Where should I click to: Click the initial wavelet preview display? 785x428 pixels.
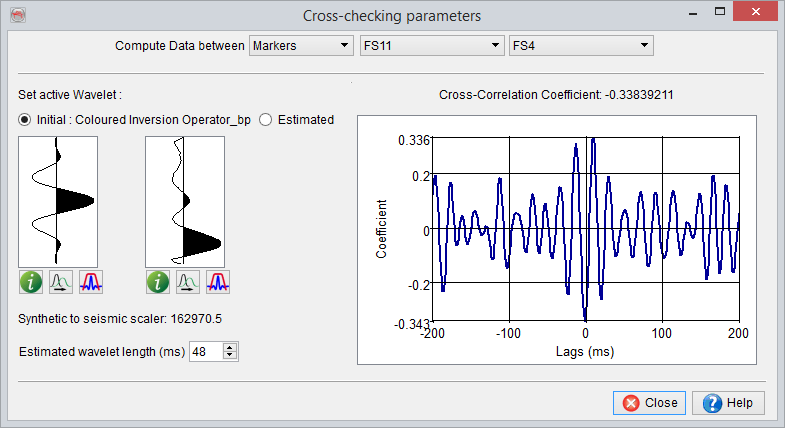point(58,200)
